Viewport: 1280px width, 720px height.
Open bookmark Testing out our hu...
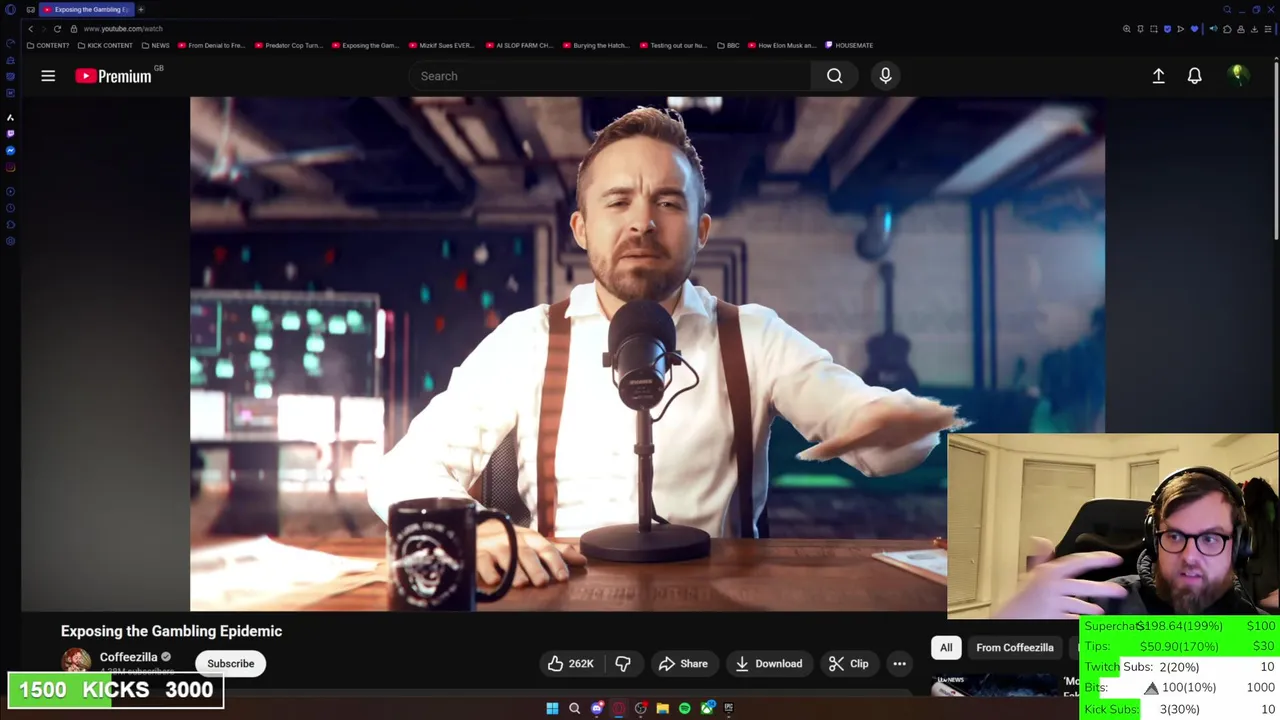pyautogui.click(x=673, y=45)
